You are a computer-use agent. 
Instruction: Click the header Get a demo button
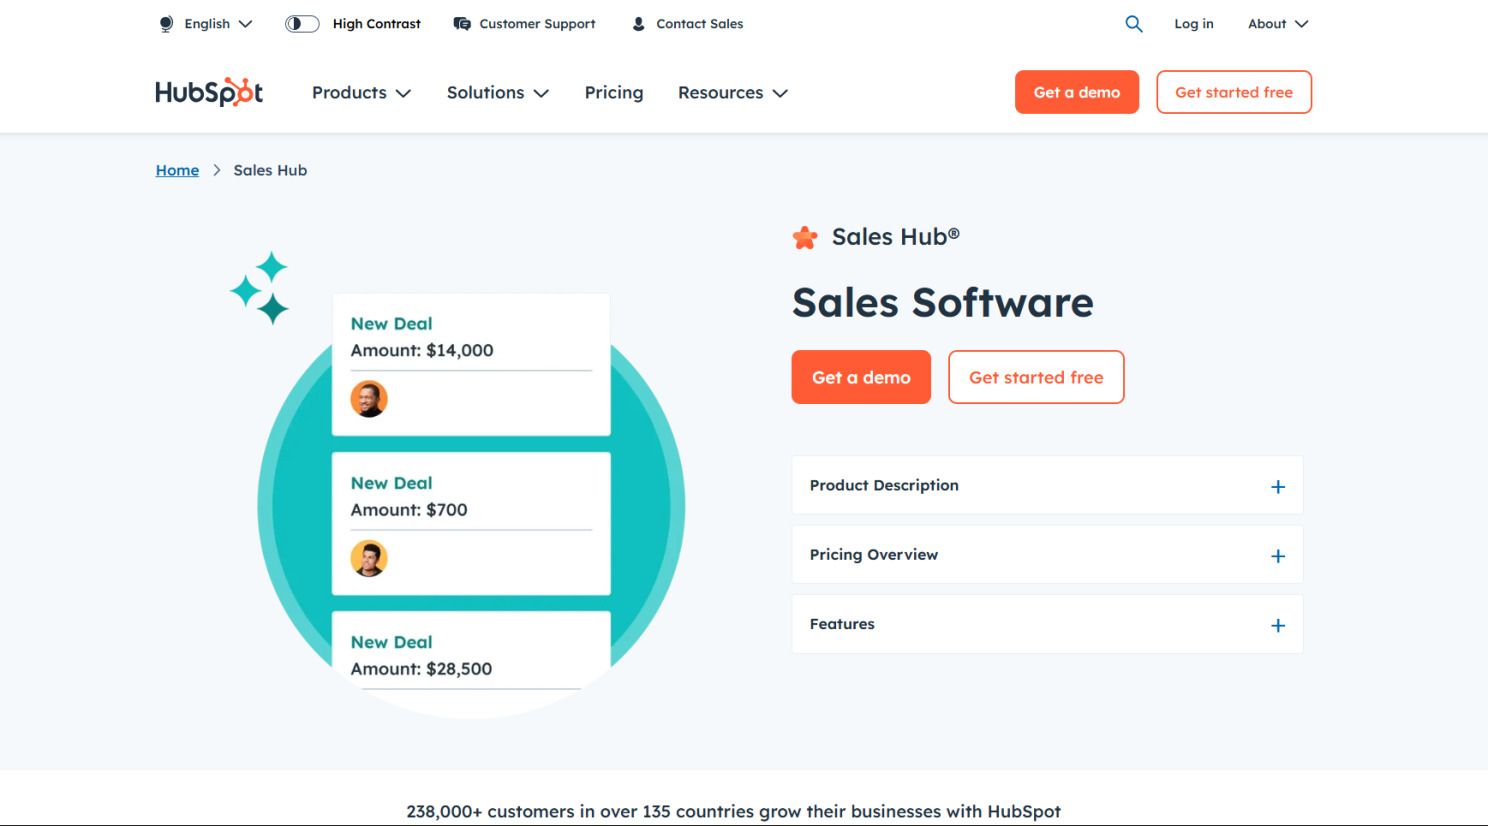tap(1077, 92)
